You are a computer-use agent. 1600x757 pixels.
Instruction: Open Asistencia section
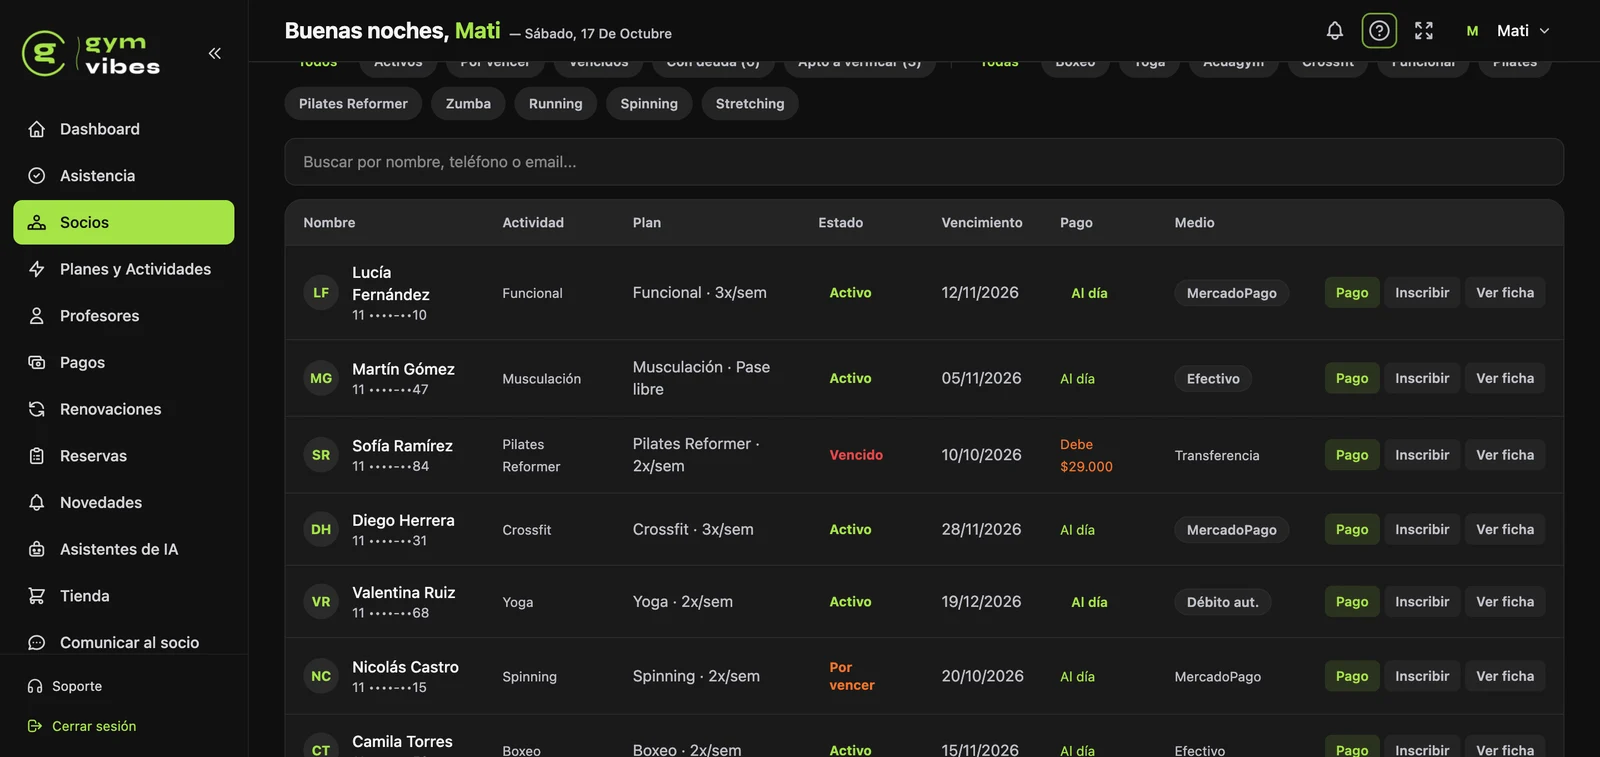click(124, 176)
